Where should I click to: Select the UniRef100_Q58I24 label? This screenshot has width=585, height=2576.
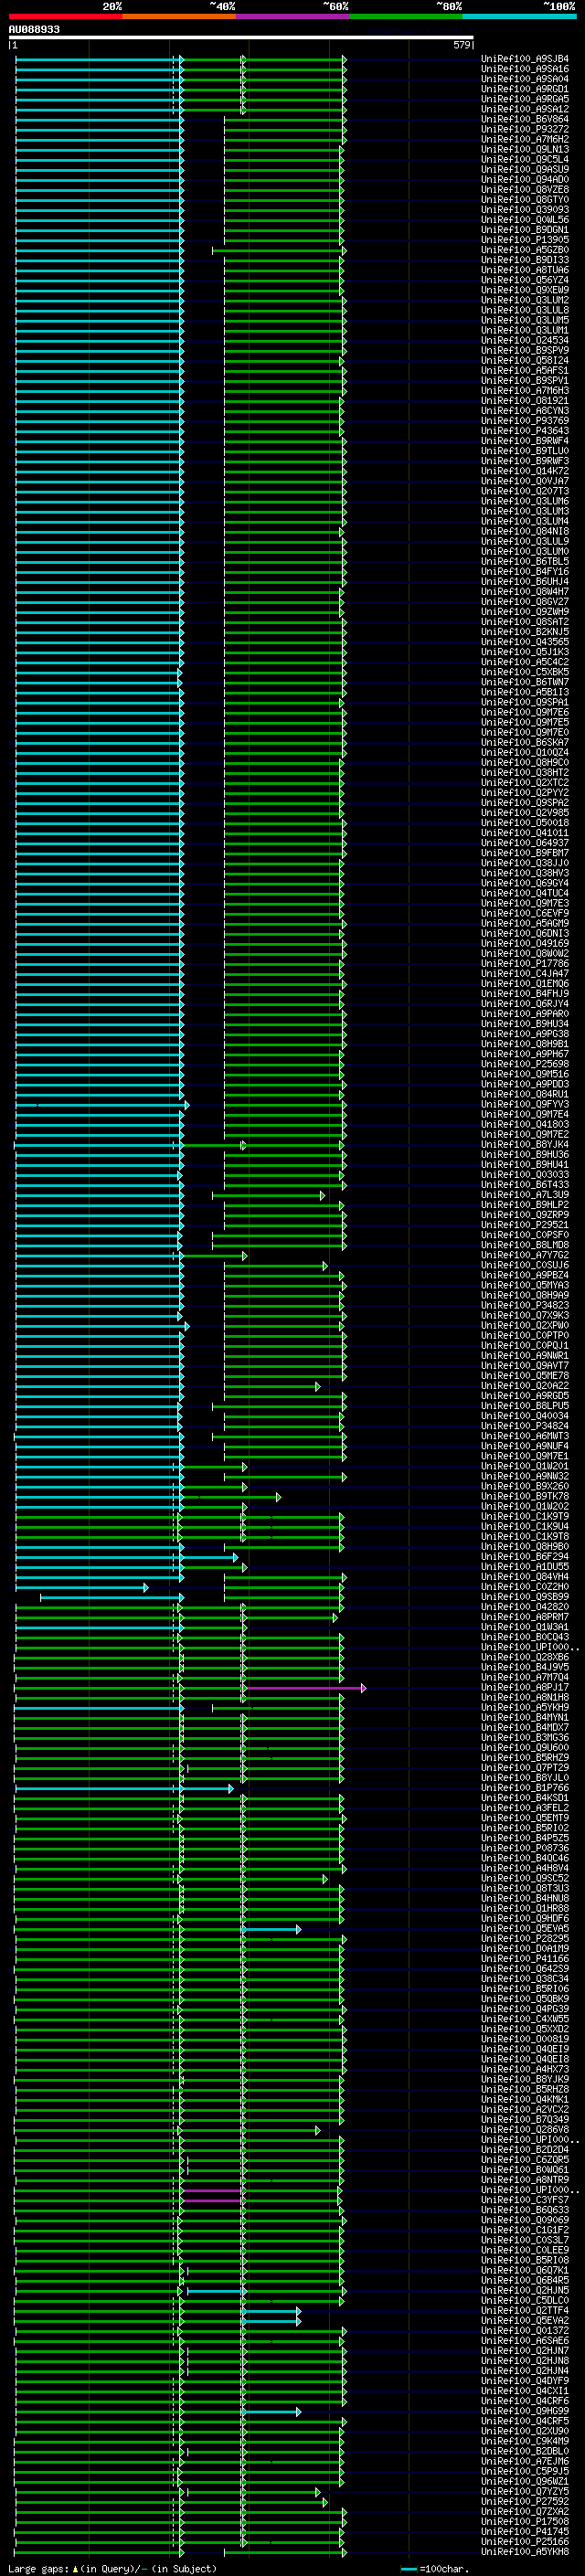(525, 360)
